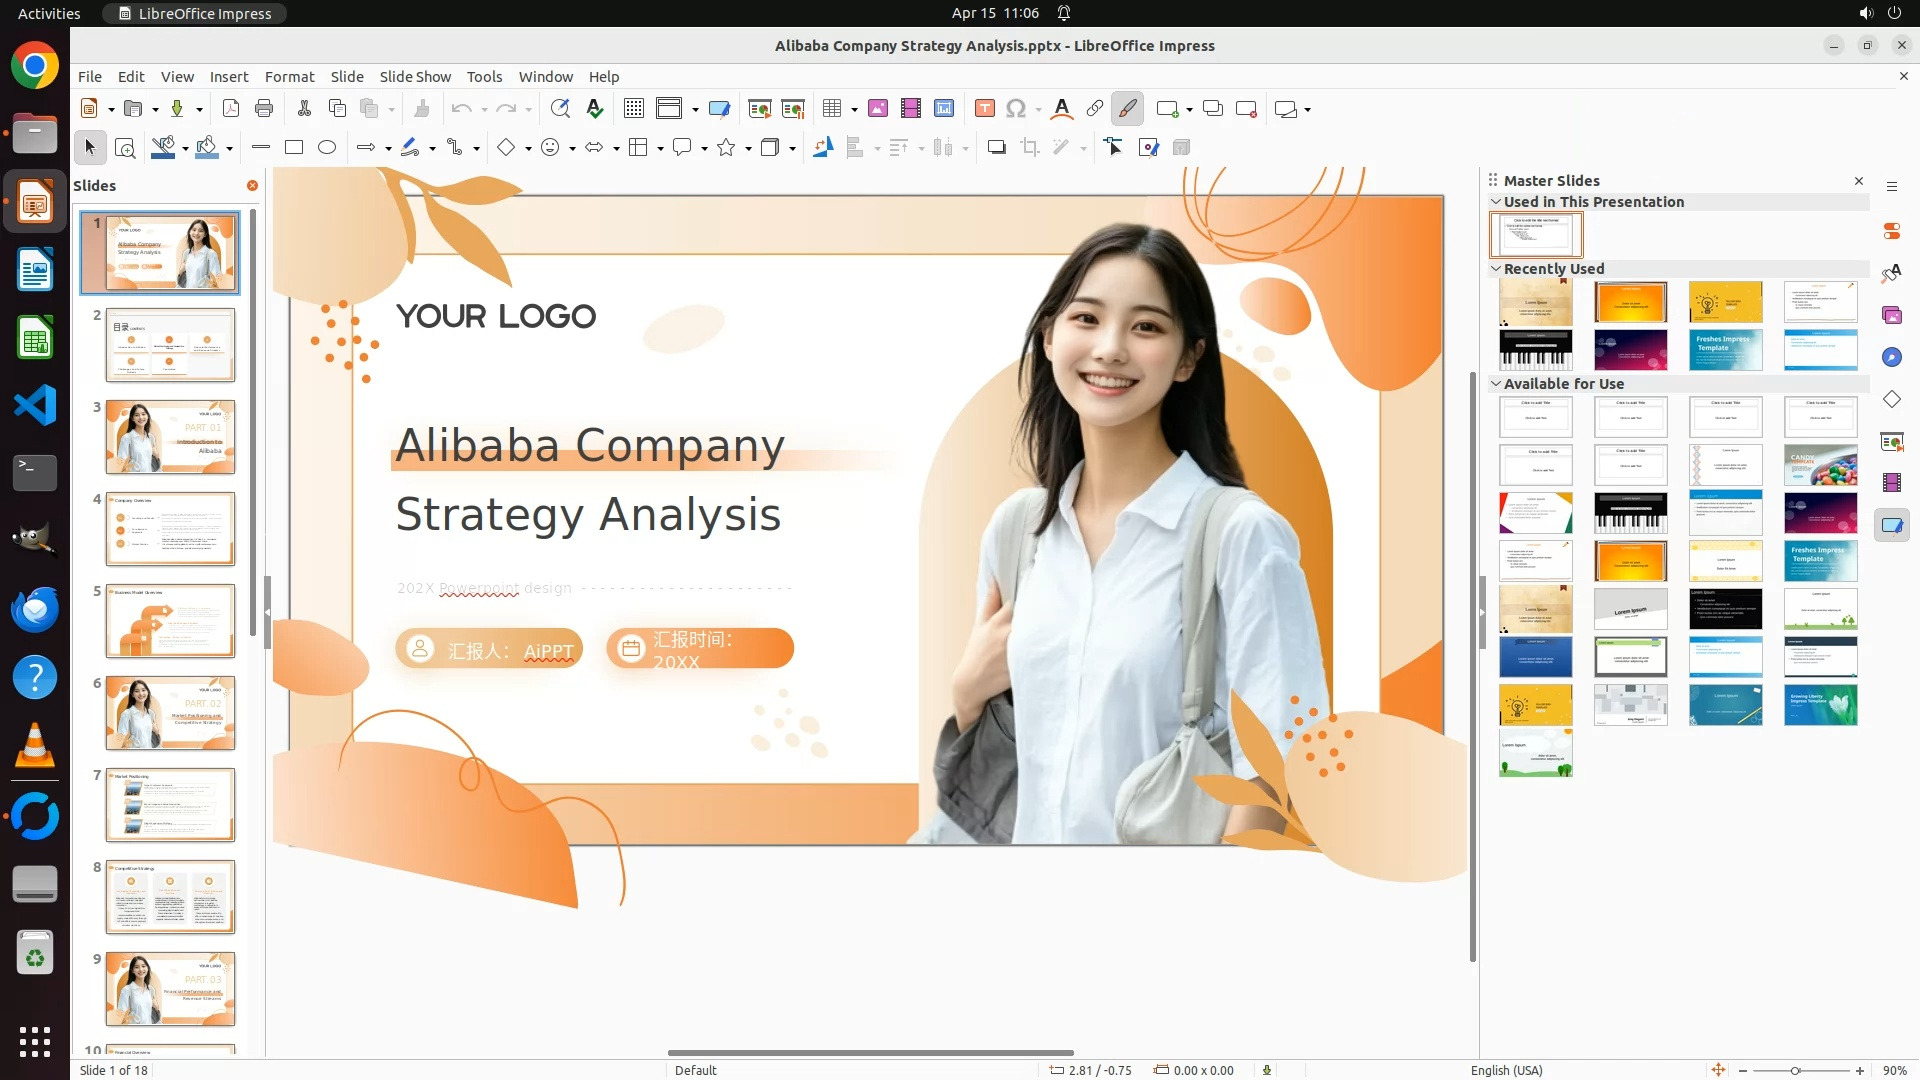Open the Slide Show menu
The image size is (1920, 1080).
tap(414, 77)
